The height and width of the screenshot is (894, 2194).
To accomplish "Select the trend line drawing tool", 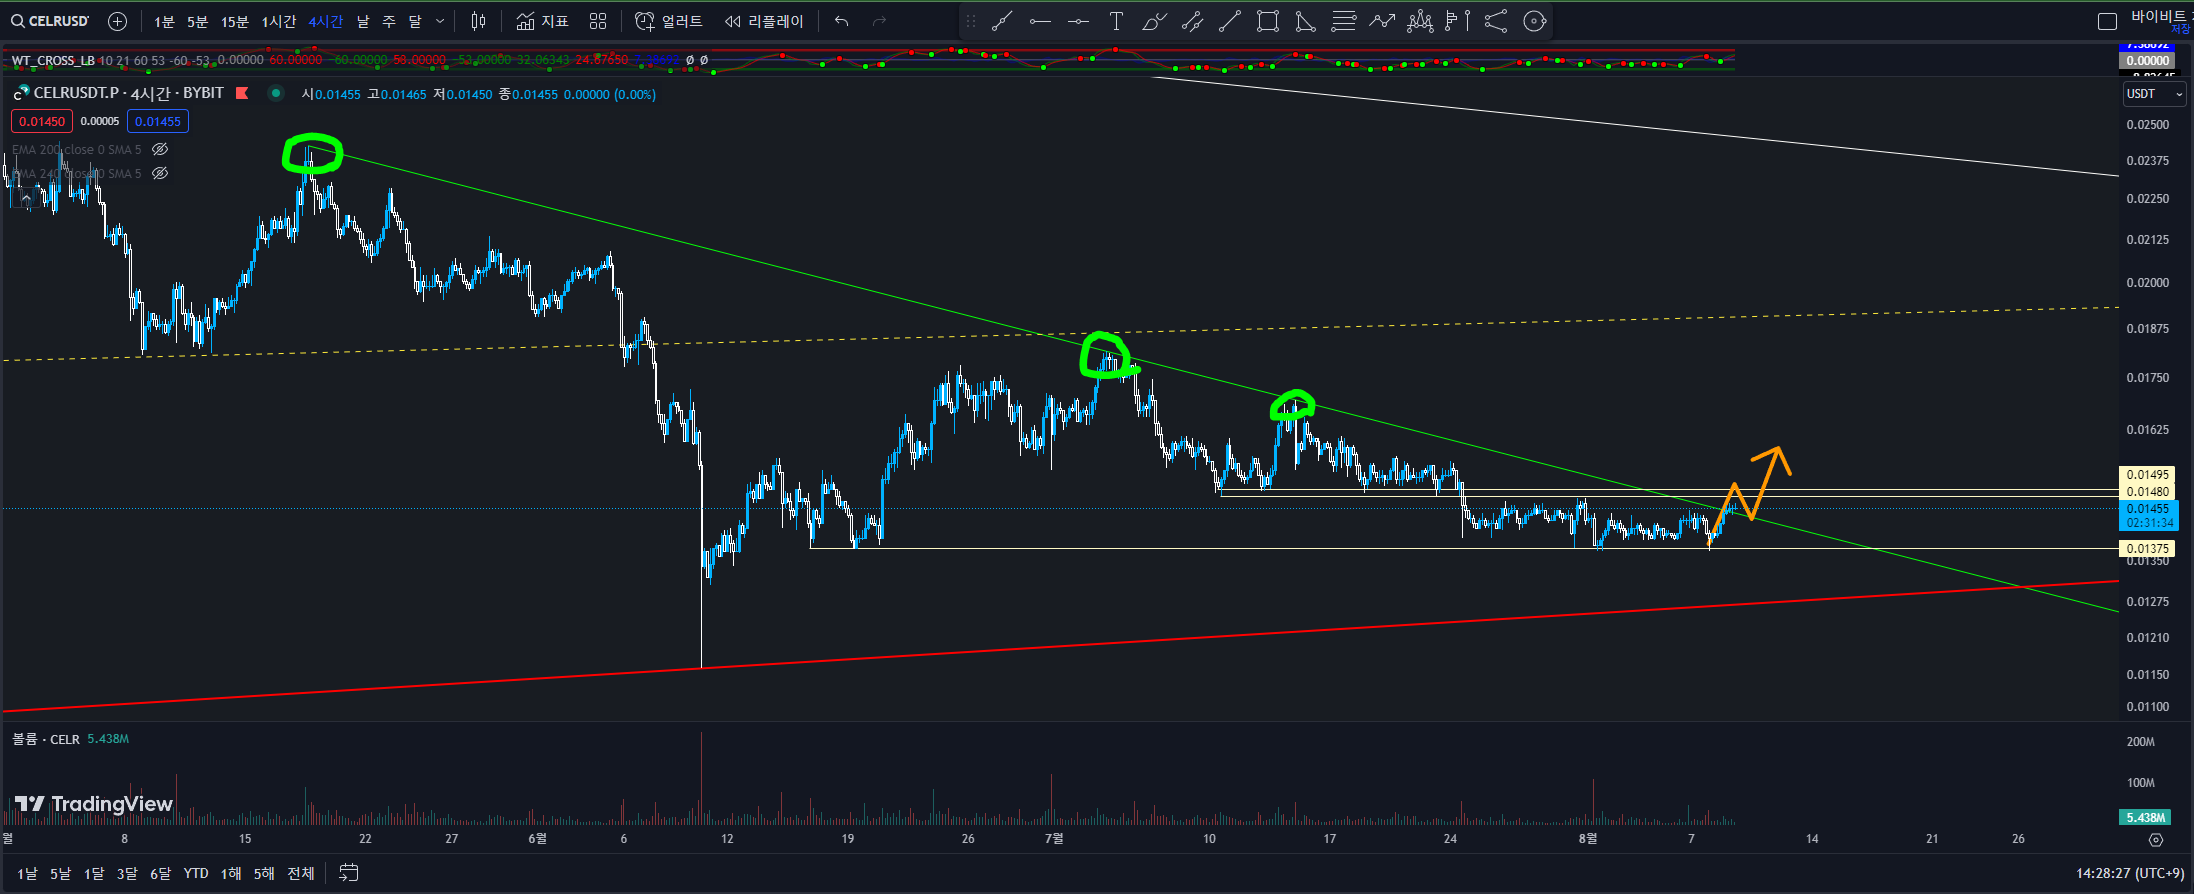I will [1002, 21].
